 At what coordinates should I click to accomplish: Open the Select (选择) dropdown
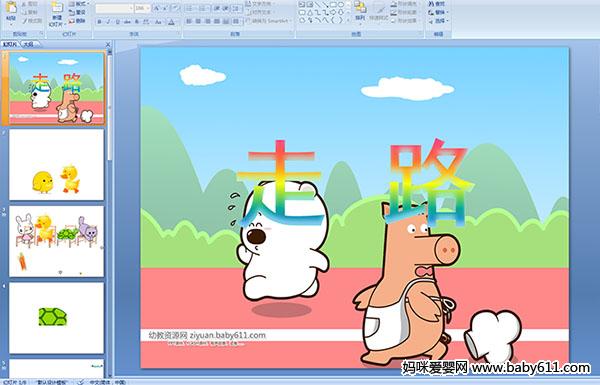coord(439,21)
